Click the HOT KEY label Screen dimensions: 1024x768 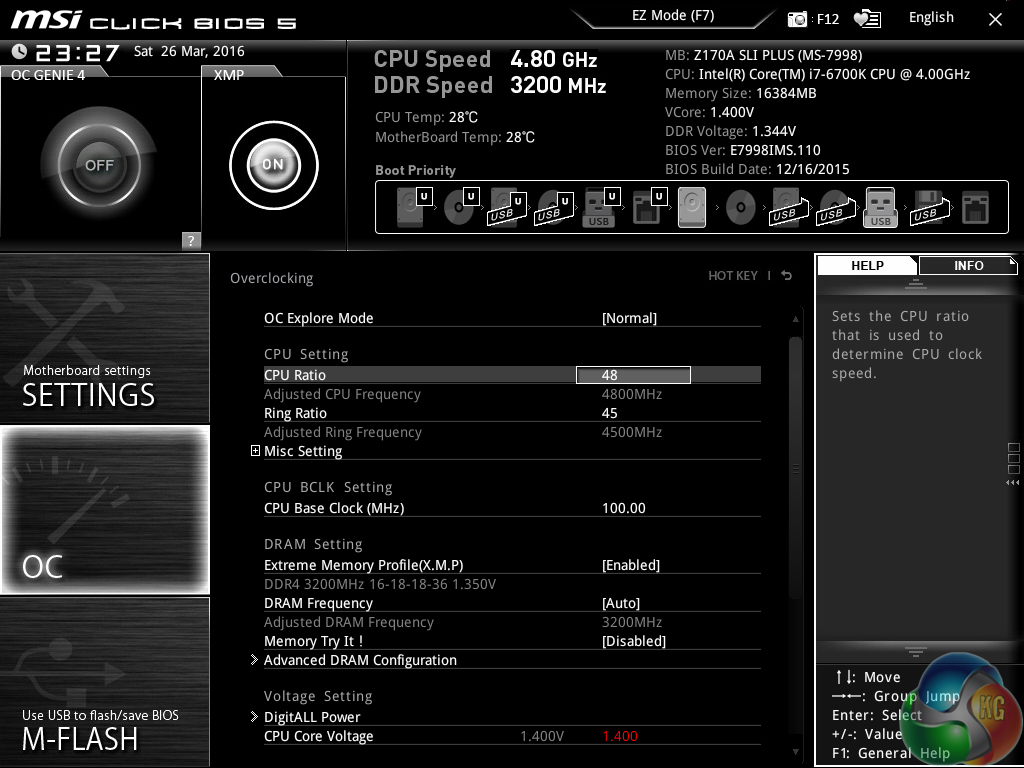[x=733, y=276]
